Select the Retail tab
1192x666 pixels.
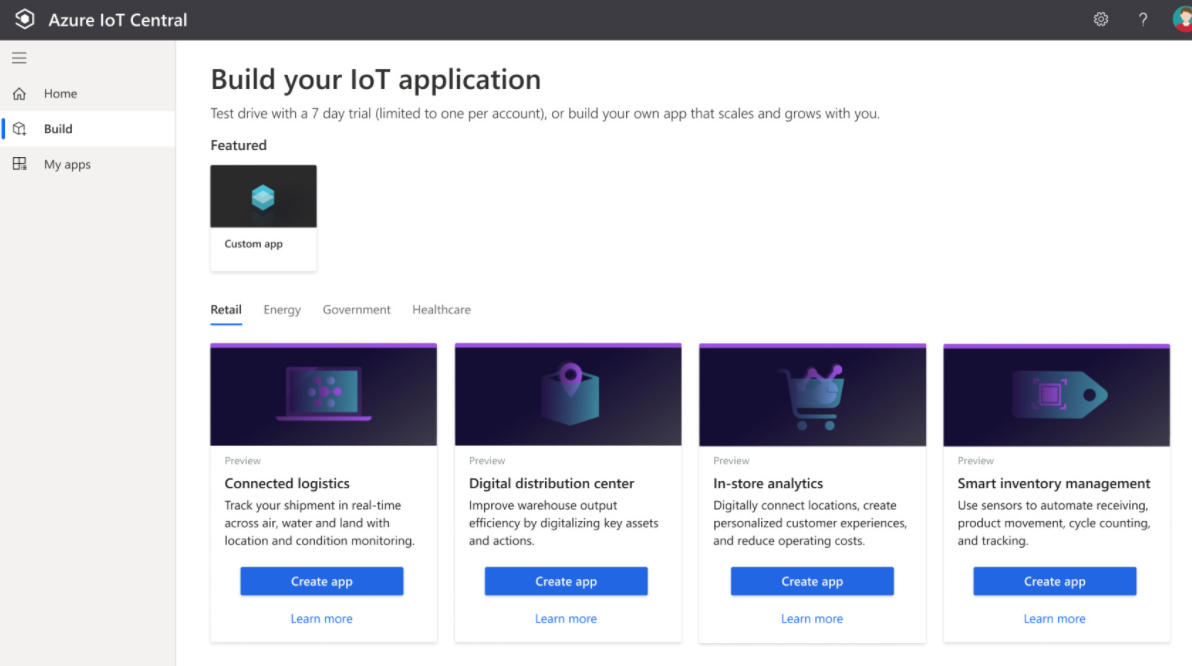226,309
